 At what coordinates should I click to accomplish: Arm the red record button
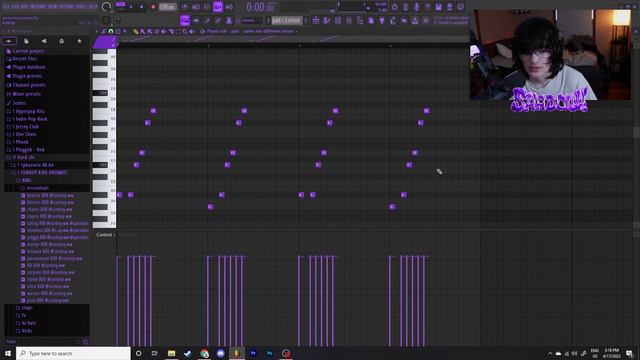coord(153,7)
